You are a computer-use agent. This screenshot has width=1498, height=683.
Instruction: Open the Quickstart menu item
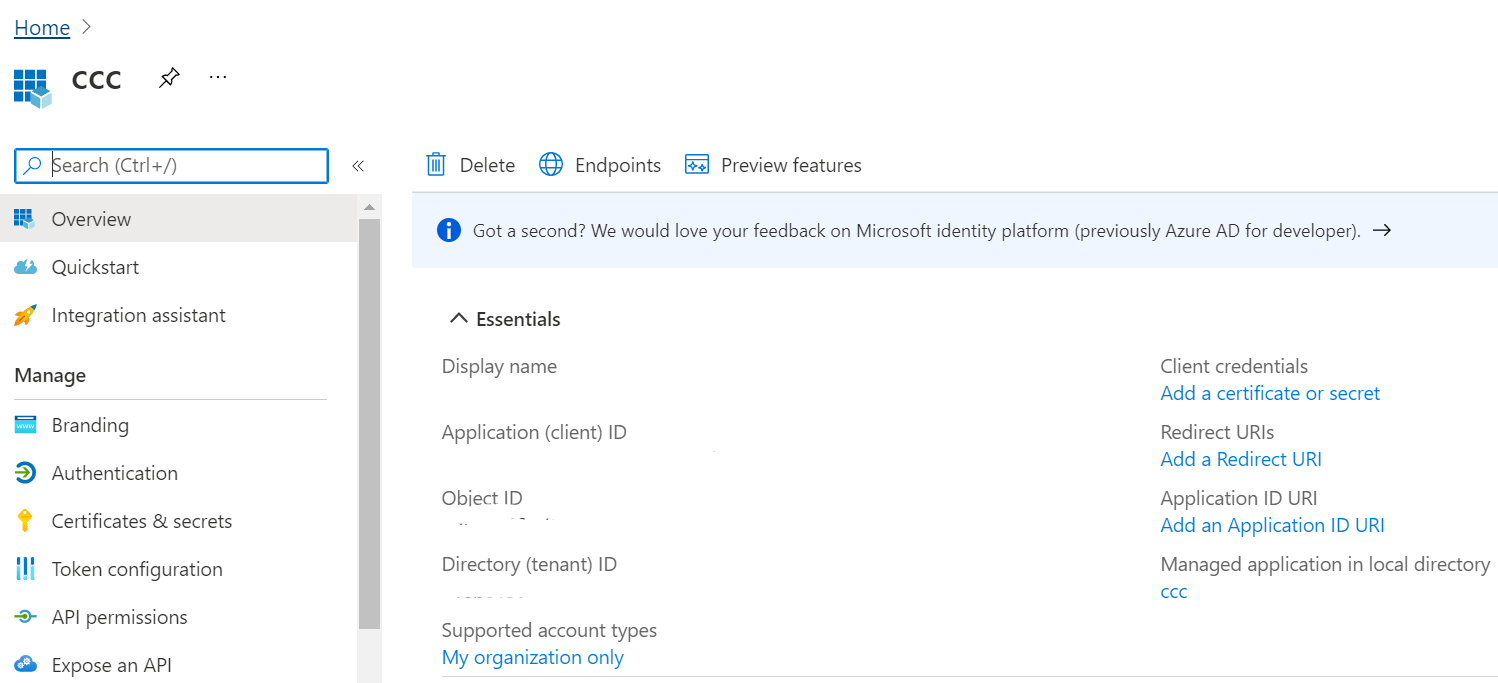click(178, 267)
